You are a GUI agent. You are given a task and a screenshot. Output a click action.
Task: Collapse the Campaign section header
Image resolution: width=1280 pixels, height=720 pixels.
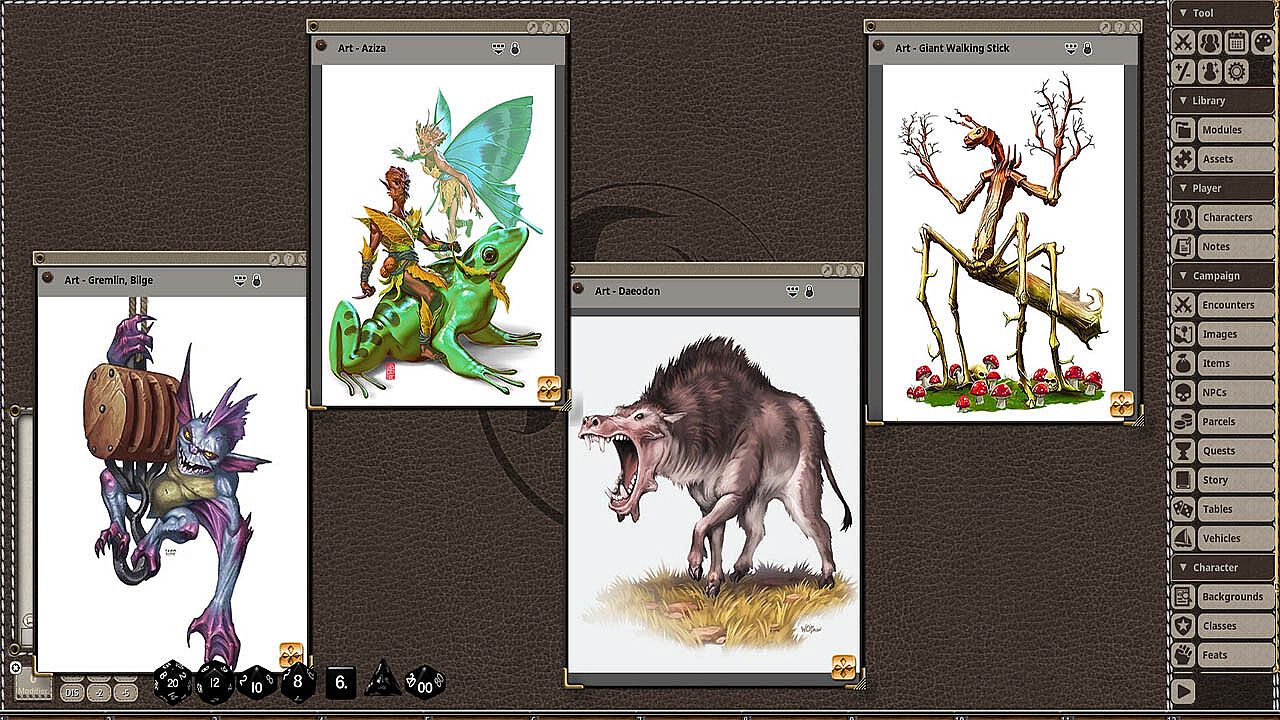pos(1222,275)
